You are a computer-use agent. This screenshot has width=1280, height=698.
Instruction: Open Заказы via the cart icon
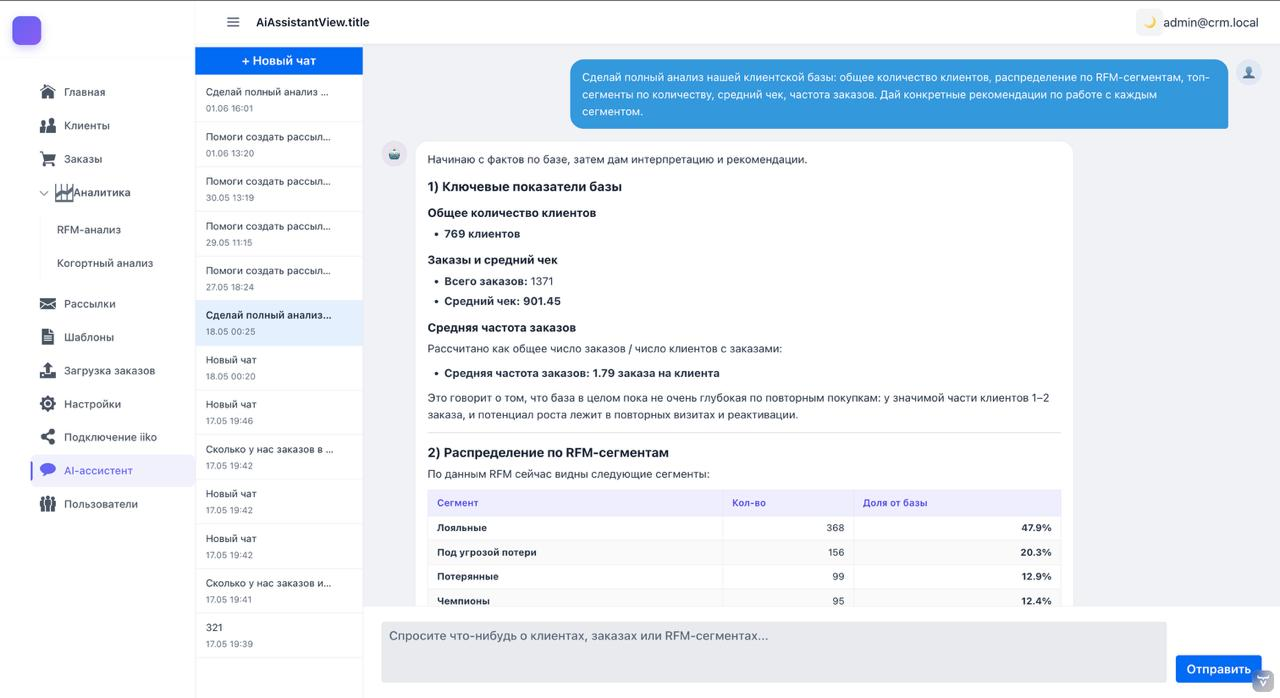coord(47,159)
